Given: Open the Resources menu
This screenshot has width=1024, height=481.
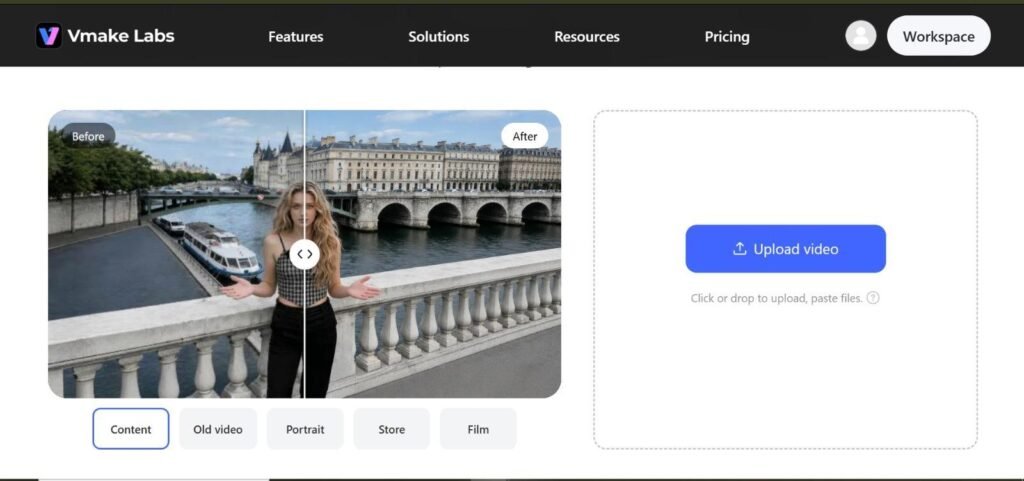Looking at the screenshot, I should click(587, 37).
